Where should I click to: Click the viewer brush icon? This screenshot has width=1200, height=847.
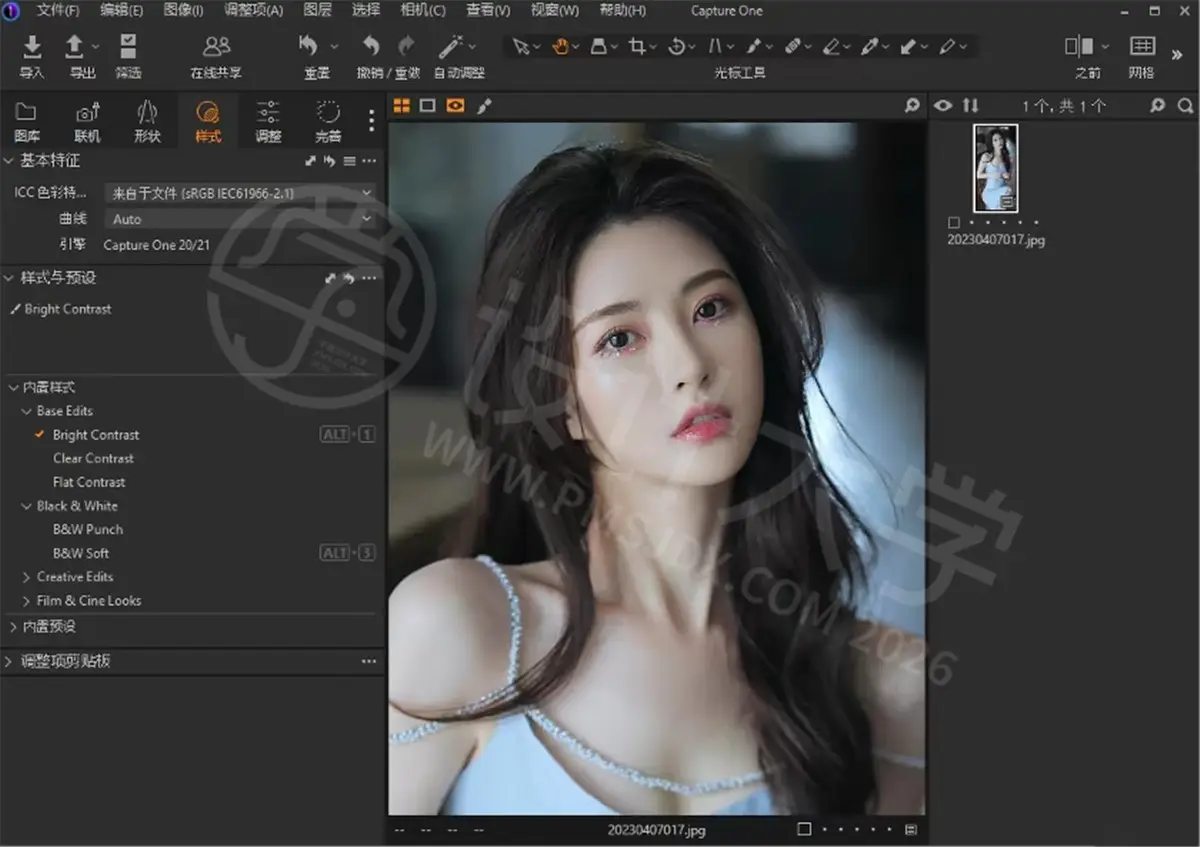click(x=484, y=105)
